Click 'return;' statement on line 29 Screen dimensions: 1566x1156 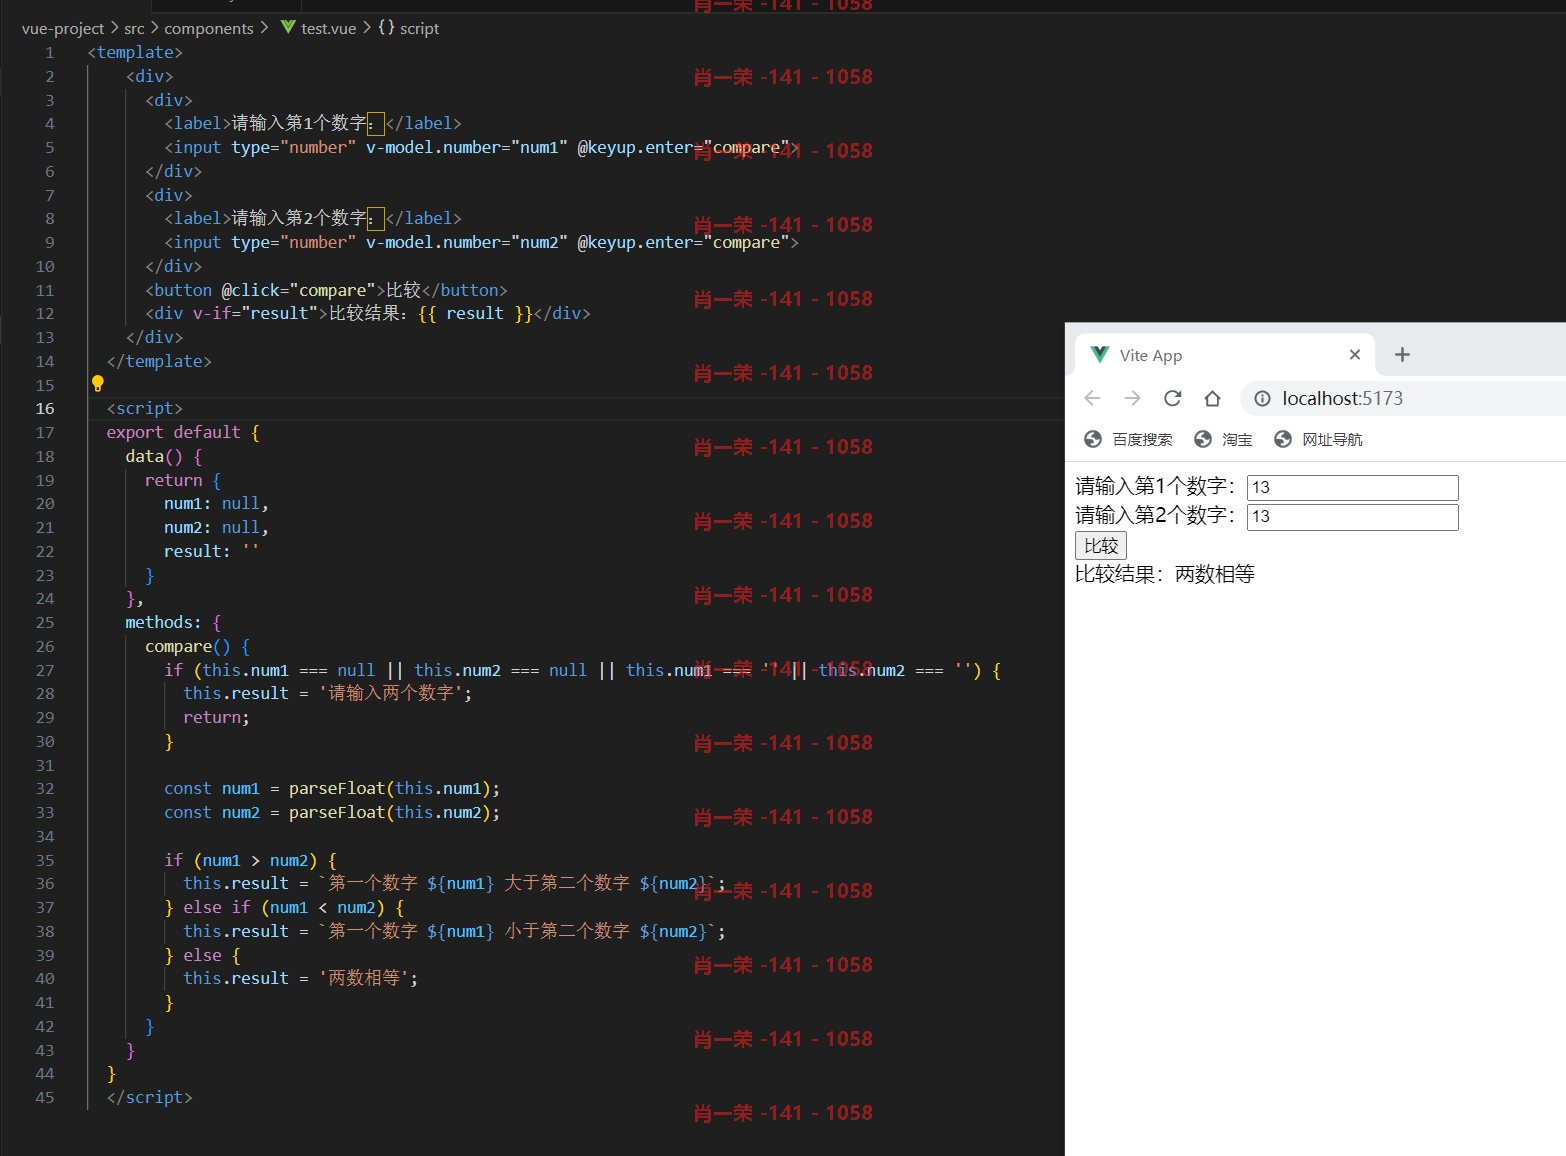[x=216, y=717]
